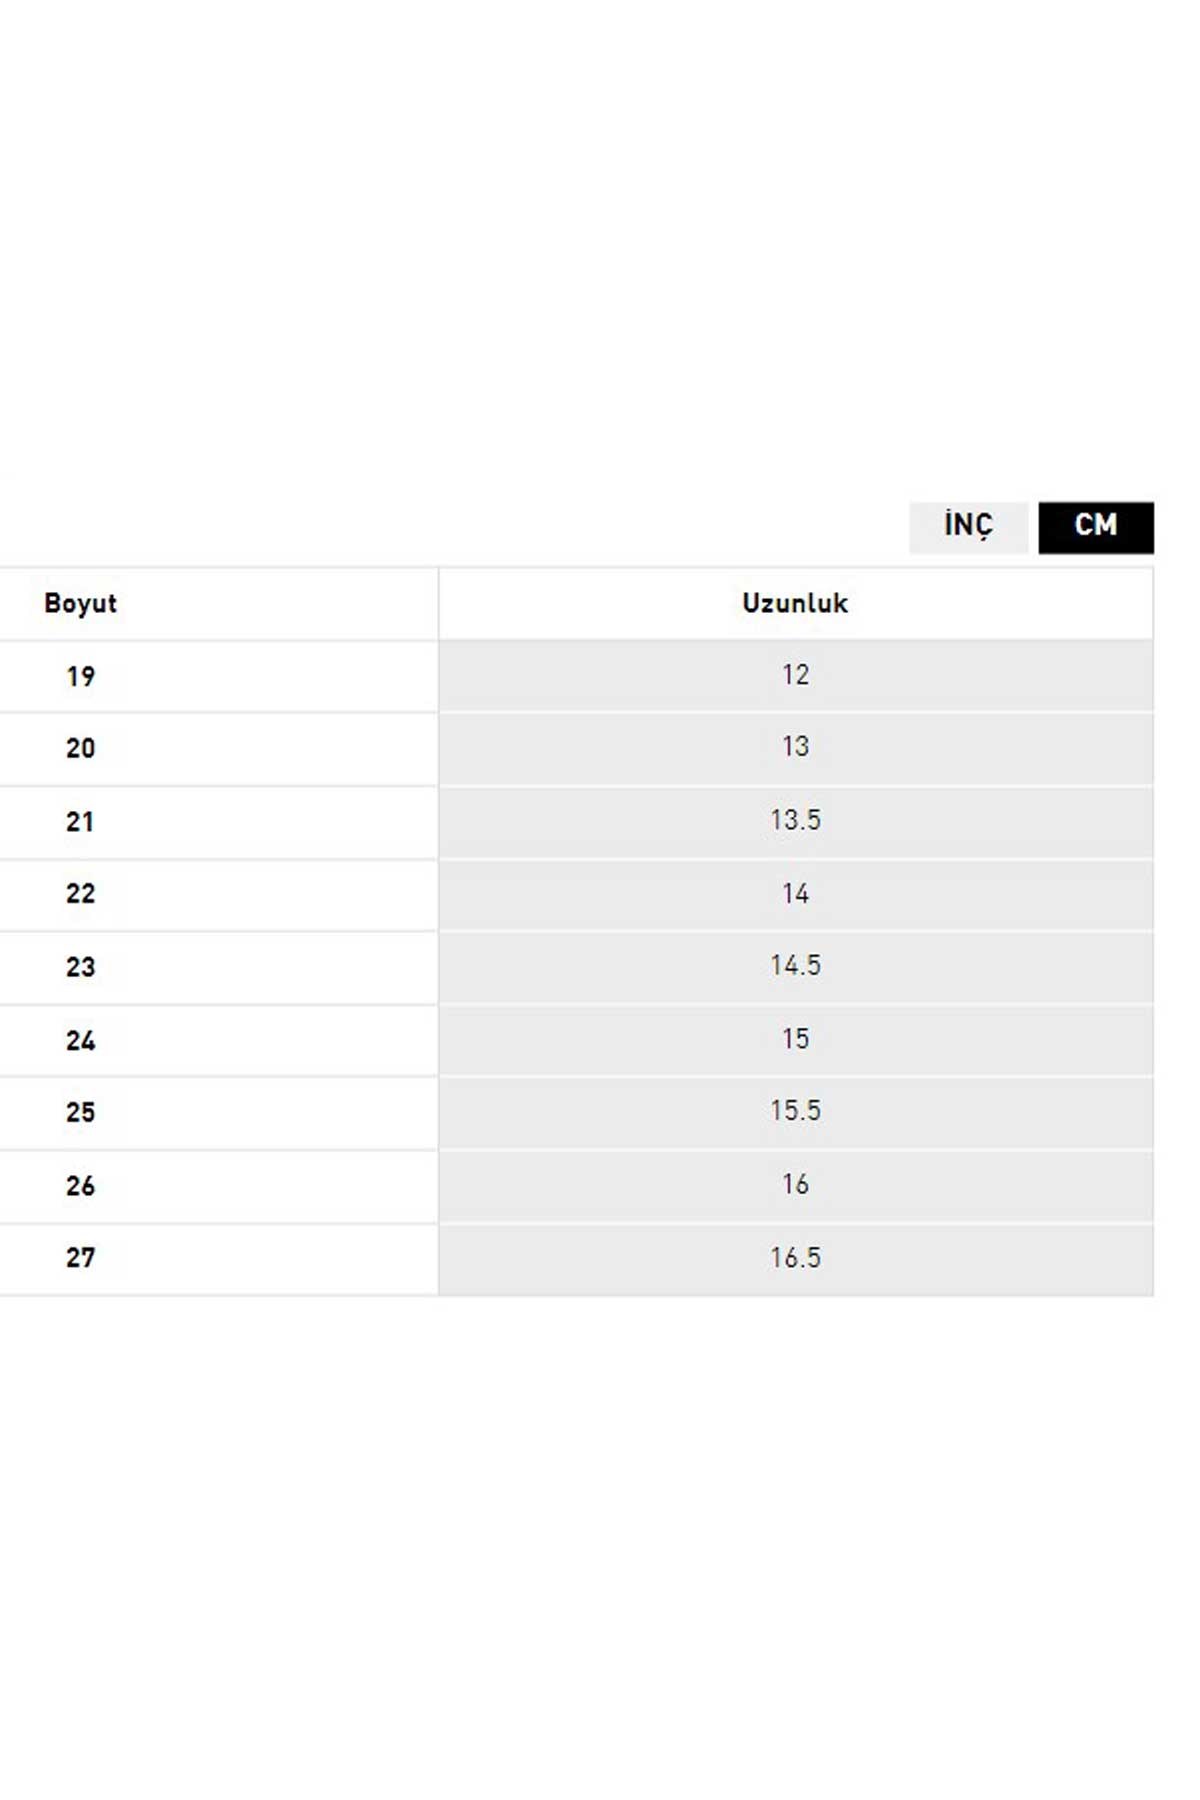Viewport: 1200px width, 1800px height.
Task: Select the CM unit toggle
Action: coord(1095,526)
